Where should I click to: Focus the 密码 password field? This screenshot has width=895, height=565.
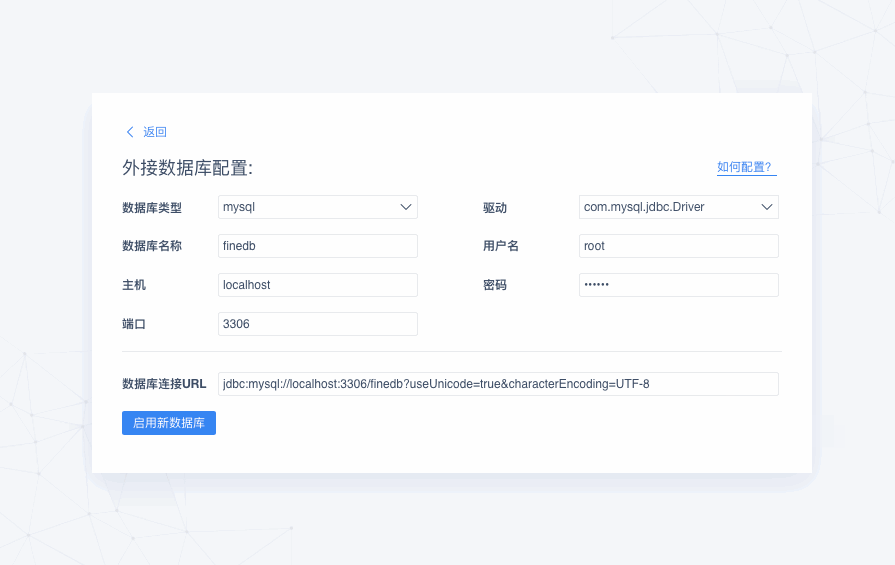tap(679, 285)
